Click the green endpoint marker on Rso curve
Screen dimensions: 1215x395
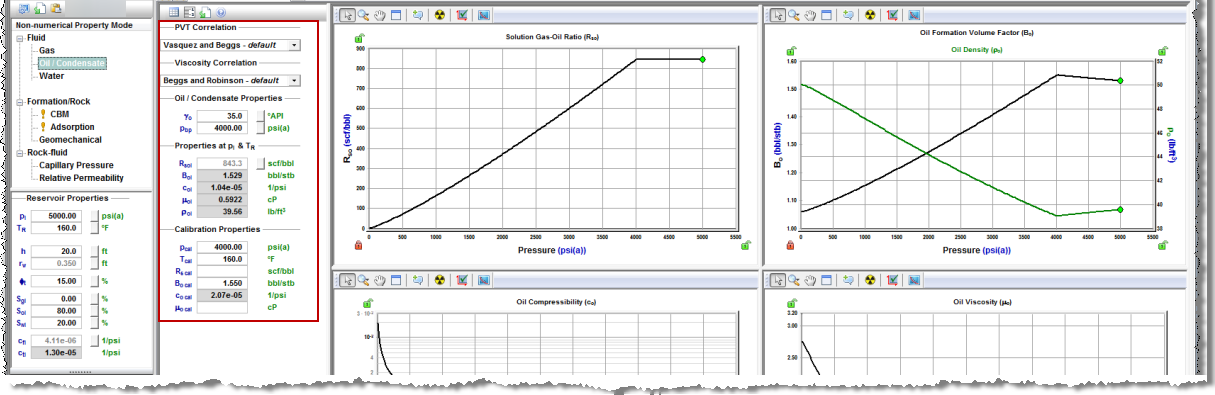pyautogui.click(x=703, y=60)
